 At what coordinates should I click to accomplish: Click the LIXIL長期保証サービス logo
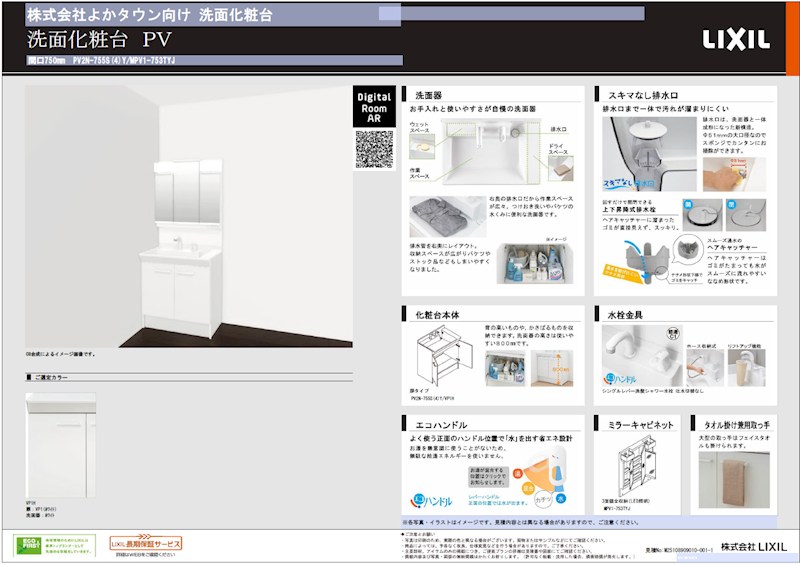pos(145,543)
